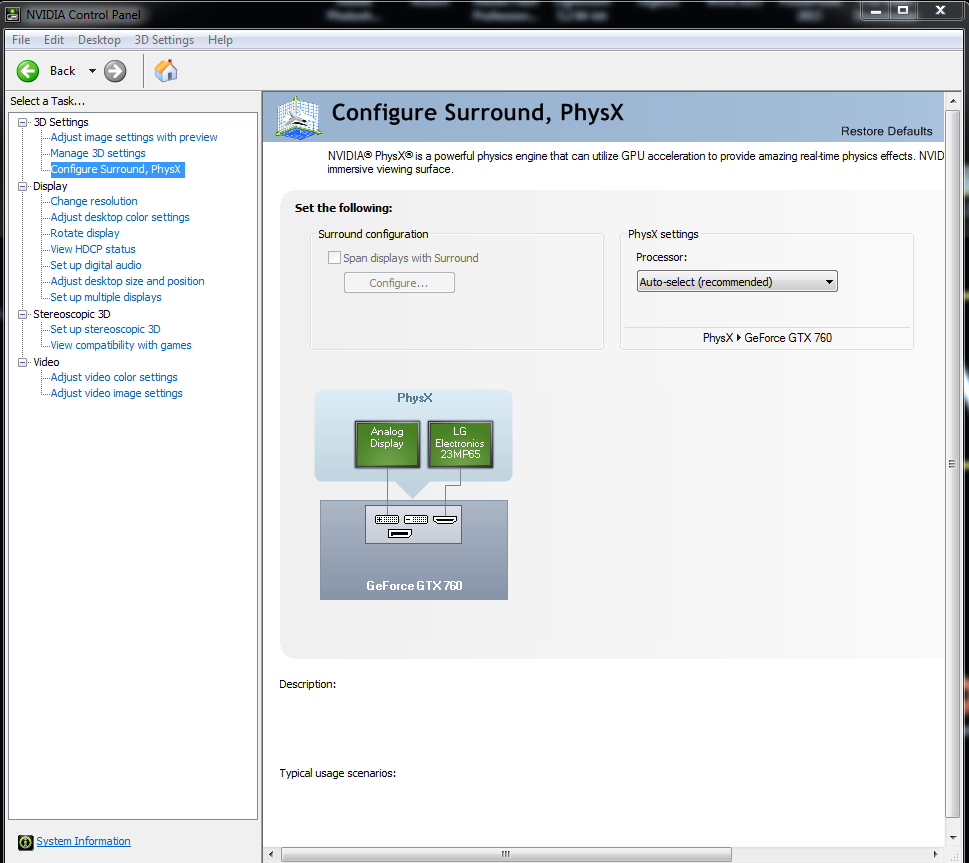
Task: Click the DisplayPort connector icon on GPU
Action: pyautogui.click(x=400, y=534)
